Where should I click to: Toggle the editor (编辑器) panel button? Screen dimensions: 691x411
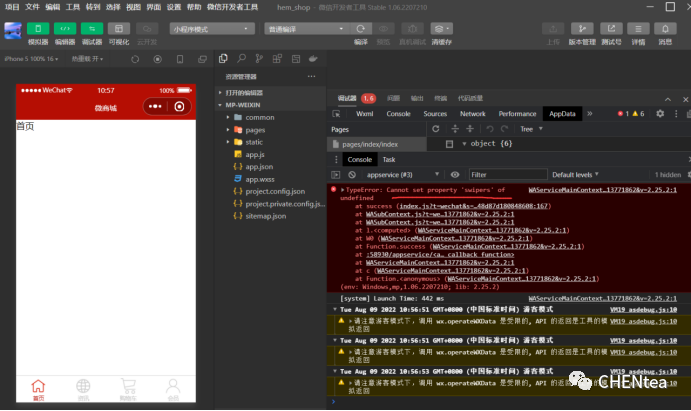point(65,29)
